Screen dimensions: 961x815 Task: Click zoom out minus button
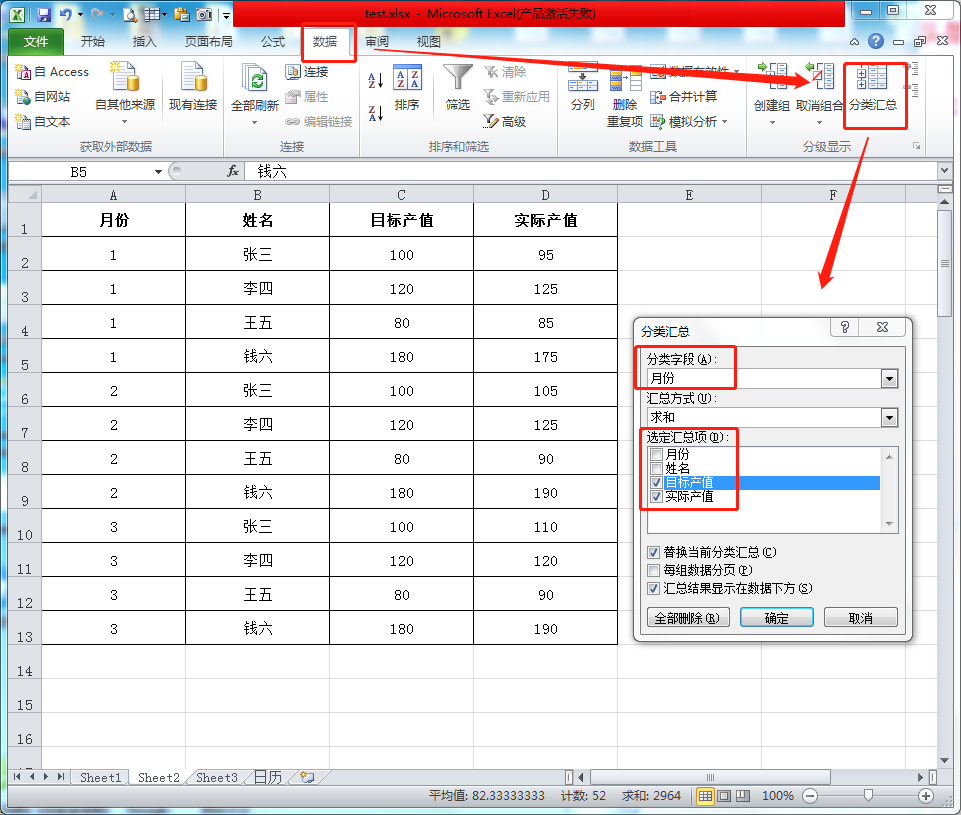tap(810, 796)
